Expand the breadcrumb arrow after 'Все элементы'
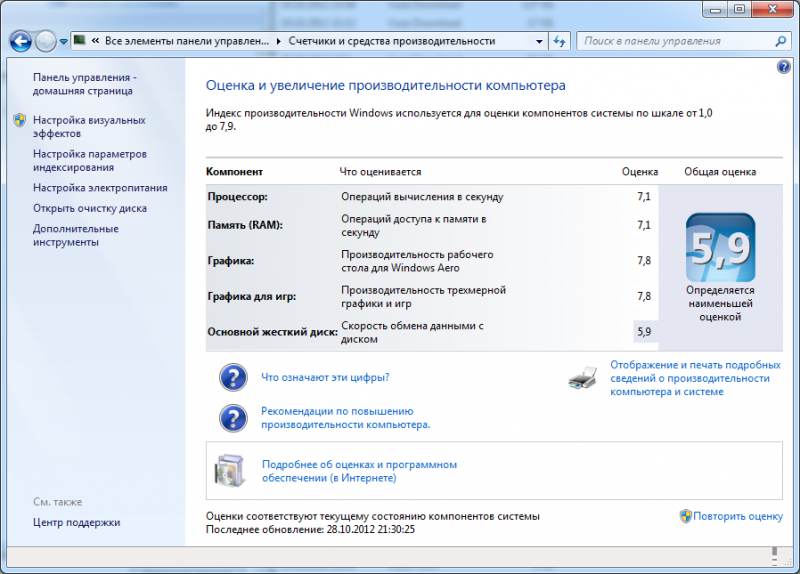Viewport: 800px width, 574px height. (279, 41)
